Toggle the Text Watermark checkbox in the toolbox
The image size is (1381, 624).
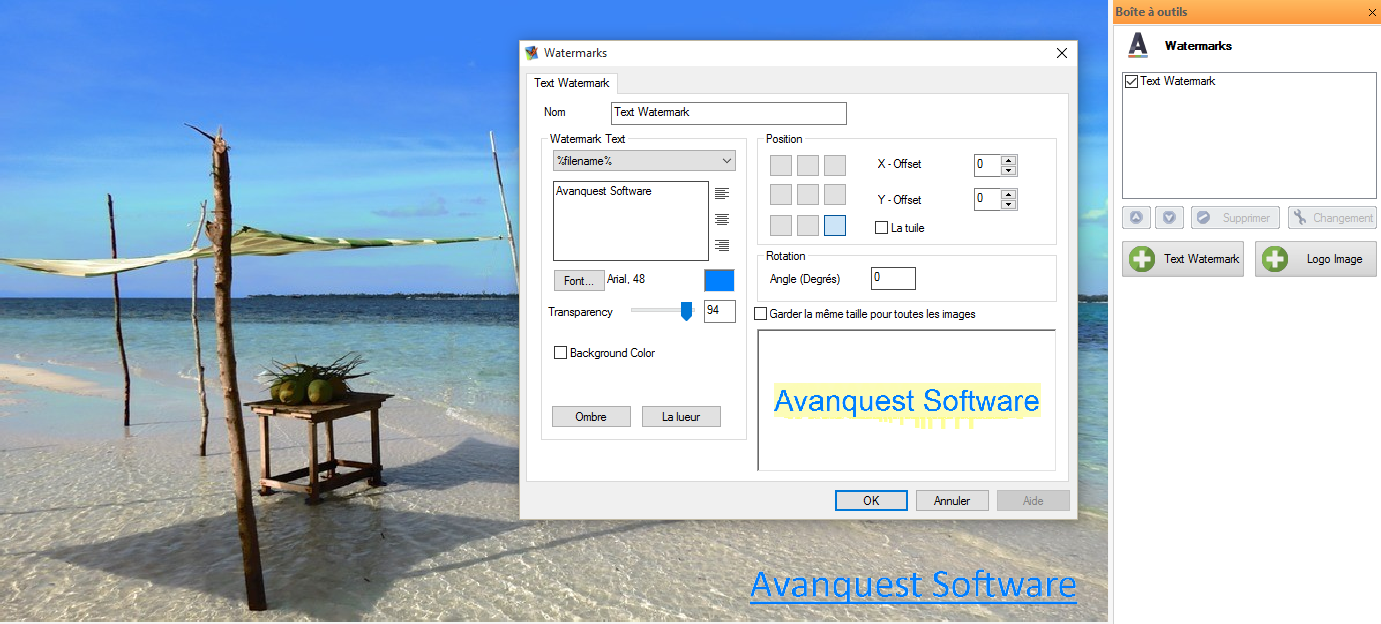click(x=1131, y=81)
